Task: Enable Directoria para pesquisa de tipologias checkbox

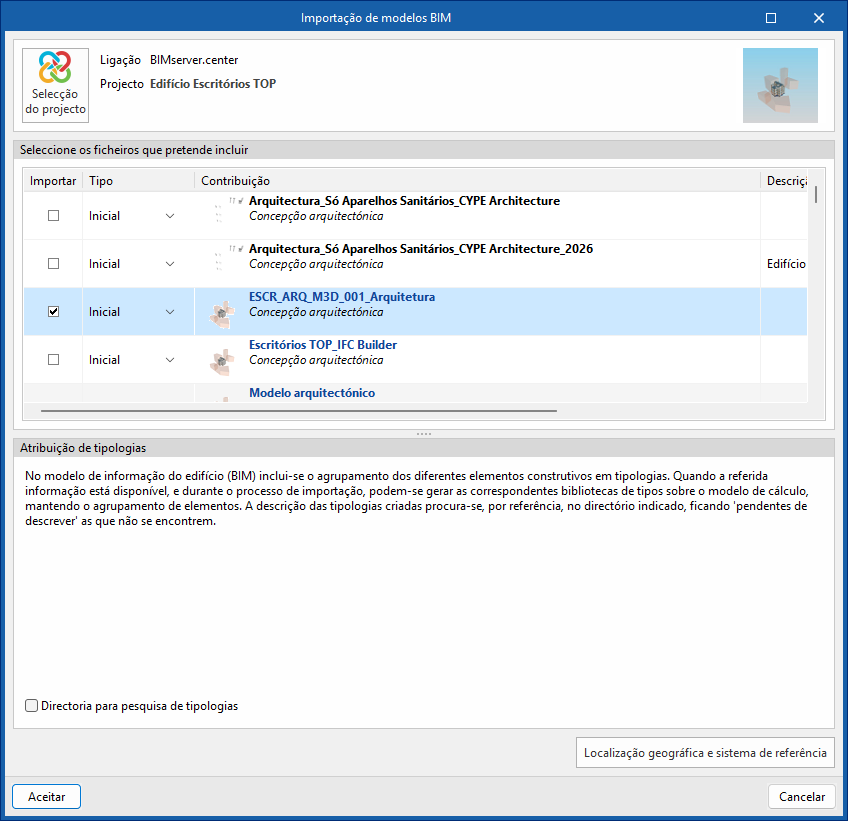Action: coord(31,706)
